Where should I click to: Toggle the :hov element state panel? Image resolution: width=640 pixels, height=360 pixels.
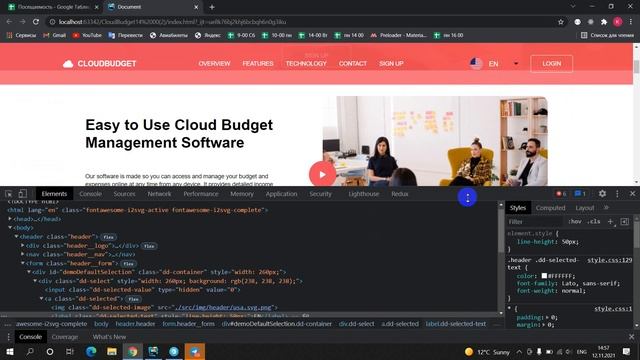pos(575,221)
